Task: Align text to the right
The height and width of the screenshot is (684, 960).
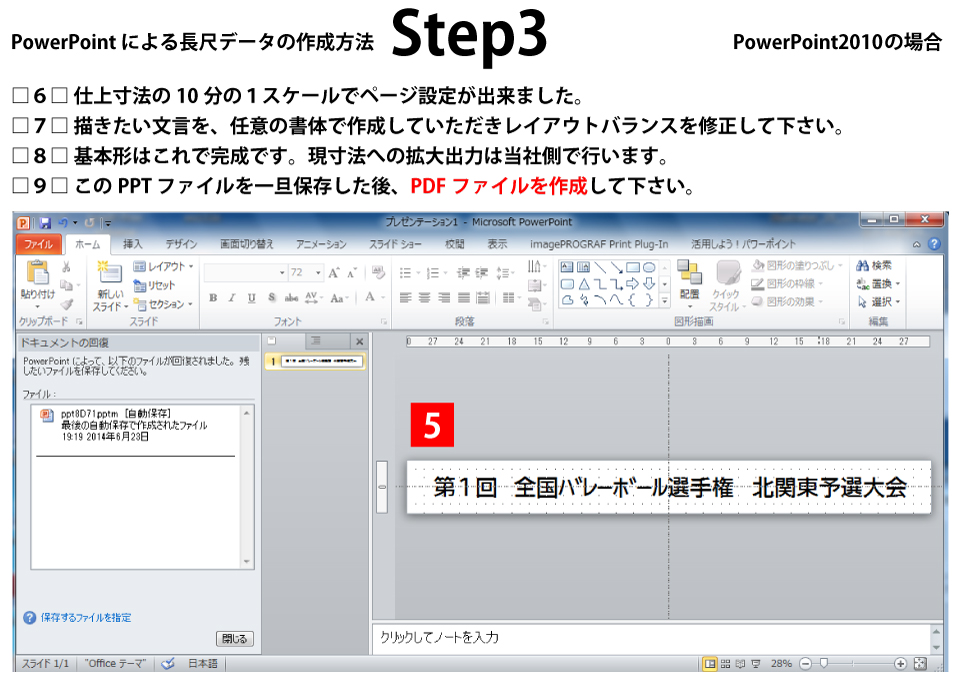Action: (x=444, y=298)
